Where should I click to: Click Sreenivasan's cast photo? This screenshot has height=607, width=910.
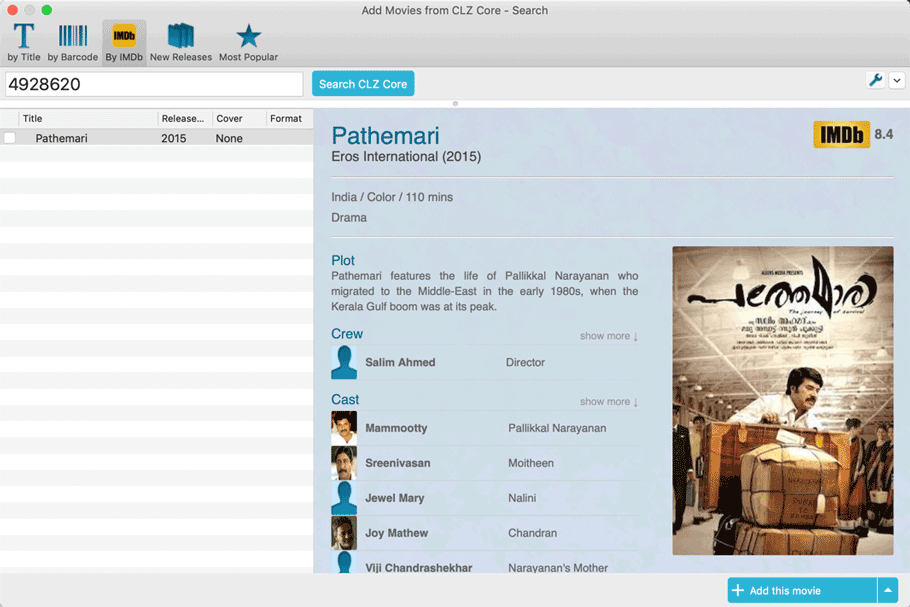(344, 463)
